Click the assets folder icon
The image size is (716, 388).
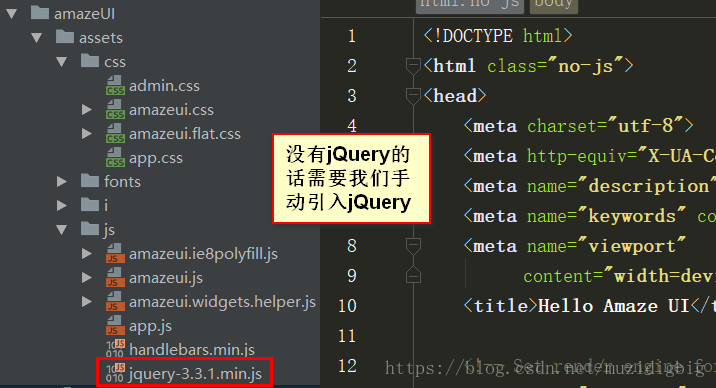click(x=65, y=36)
